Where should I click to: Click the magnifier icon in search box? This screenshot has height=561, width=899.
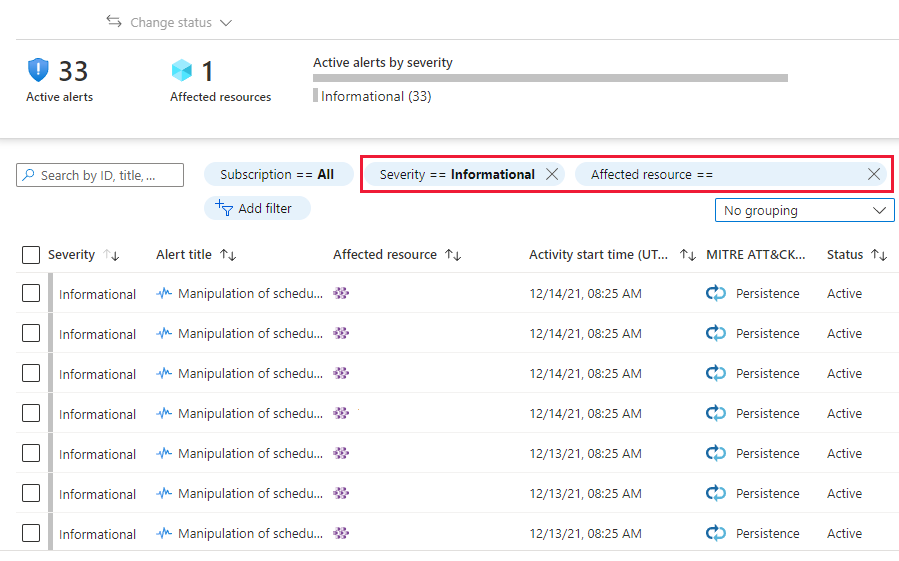click(28, 175)
